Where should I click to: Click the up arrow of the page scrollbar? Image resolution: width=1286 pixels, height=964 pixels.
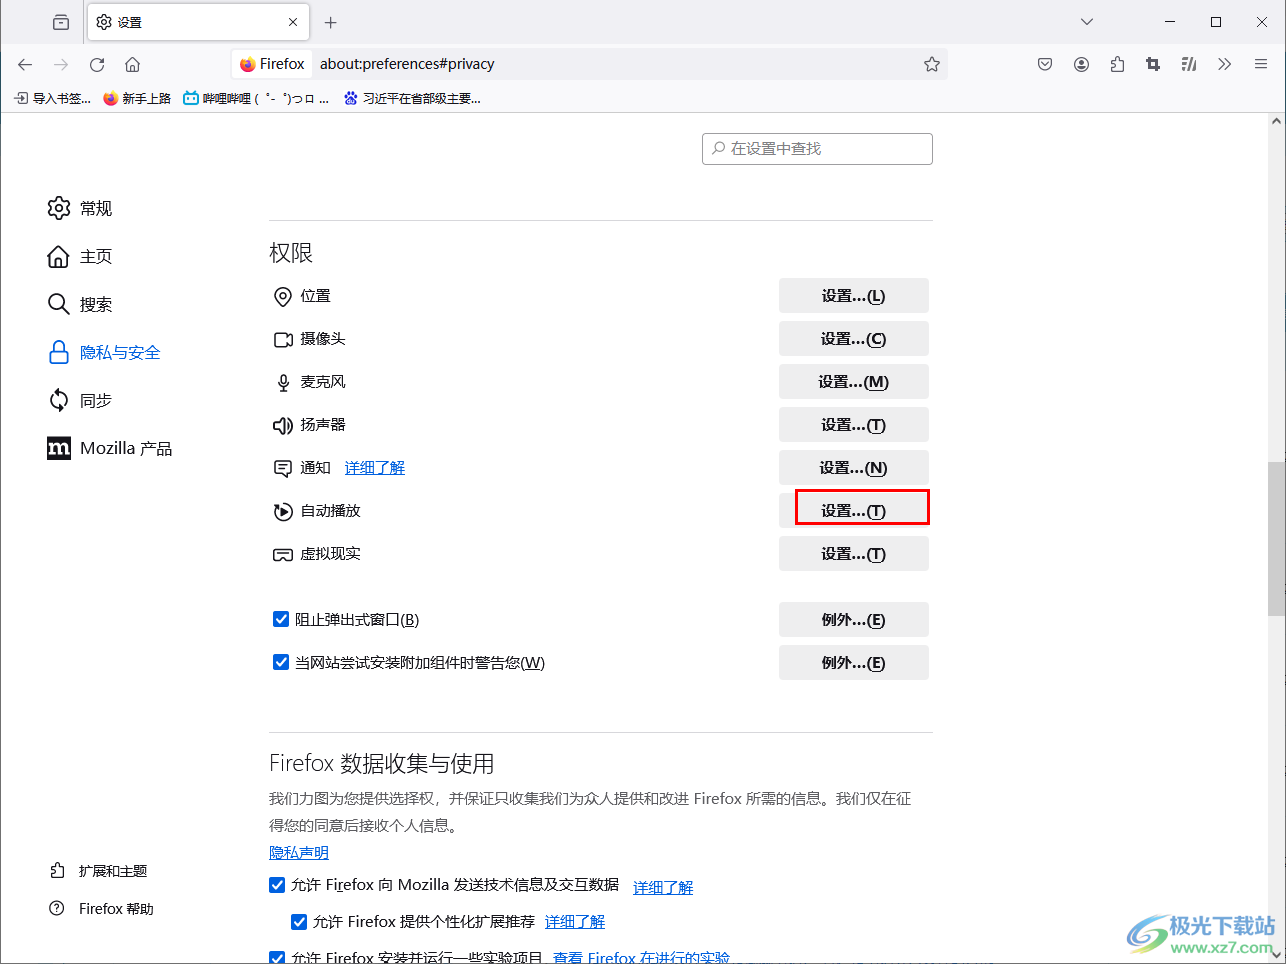click(1276, 122)
